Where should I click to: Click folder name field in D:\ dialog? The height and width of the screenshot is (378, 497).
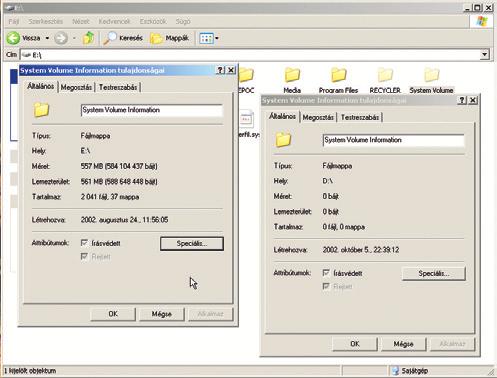point(394,140)
